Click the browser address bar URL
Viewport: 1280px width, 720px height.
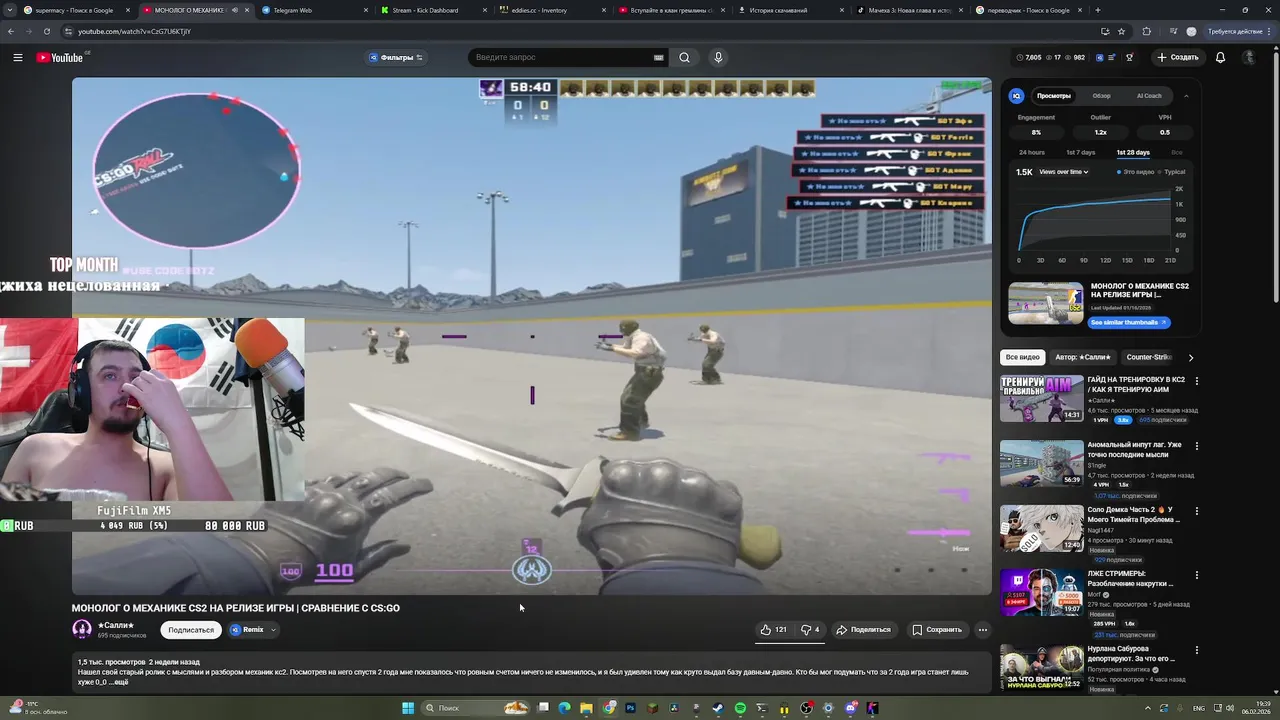tap(134, 31)
